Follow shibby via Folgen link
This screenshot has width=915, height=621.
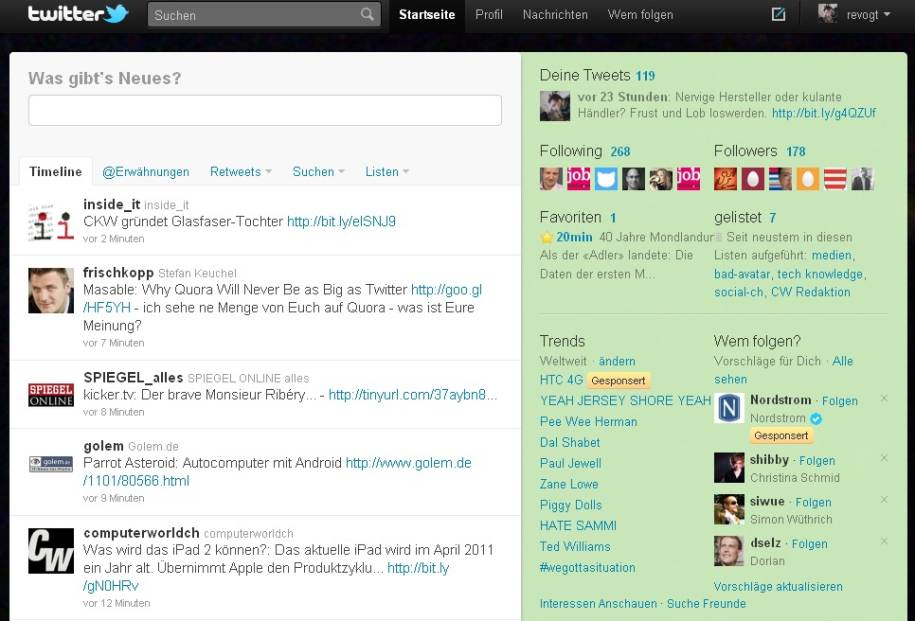click(817, 460)
